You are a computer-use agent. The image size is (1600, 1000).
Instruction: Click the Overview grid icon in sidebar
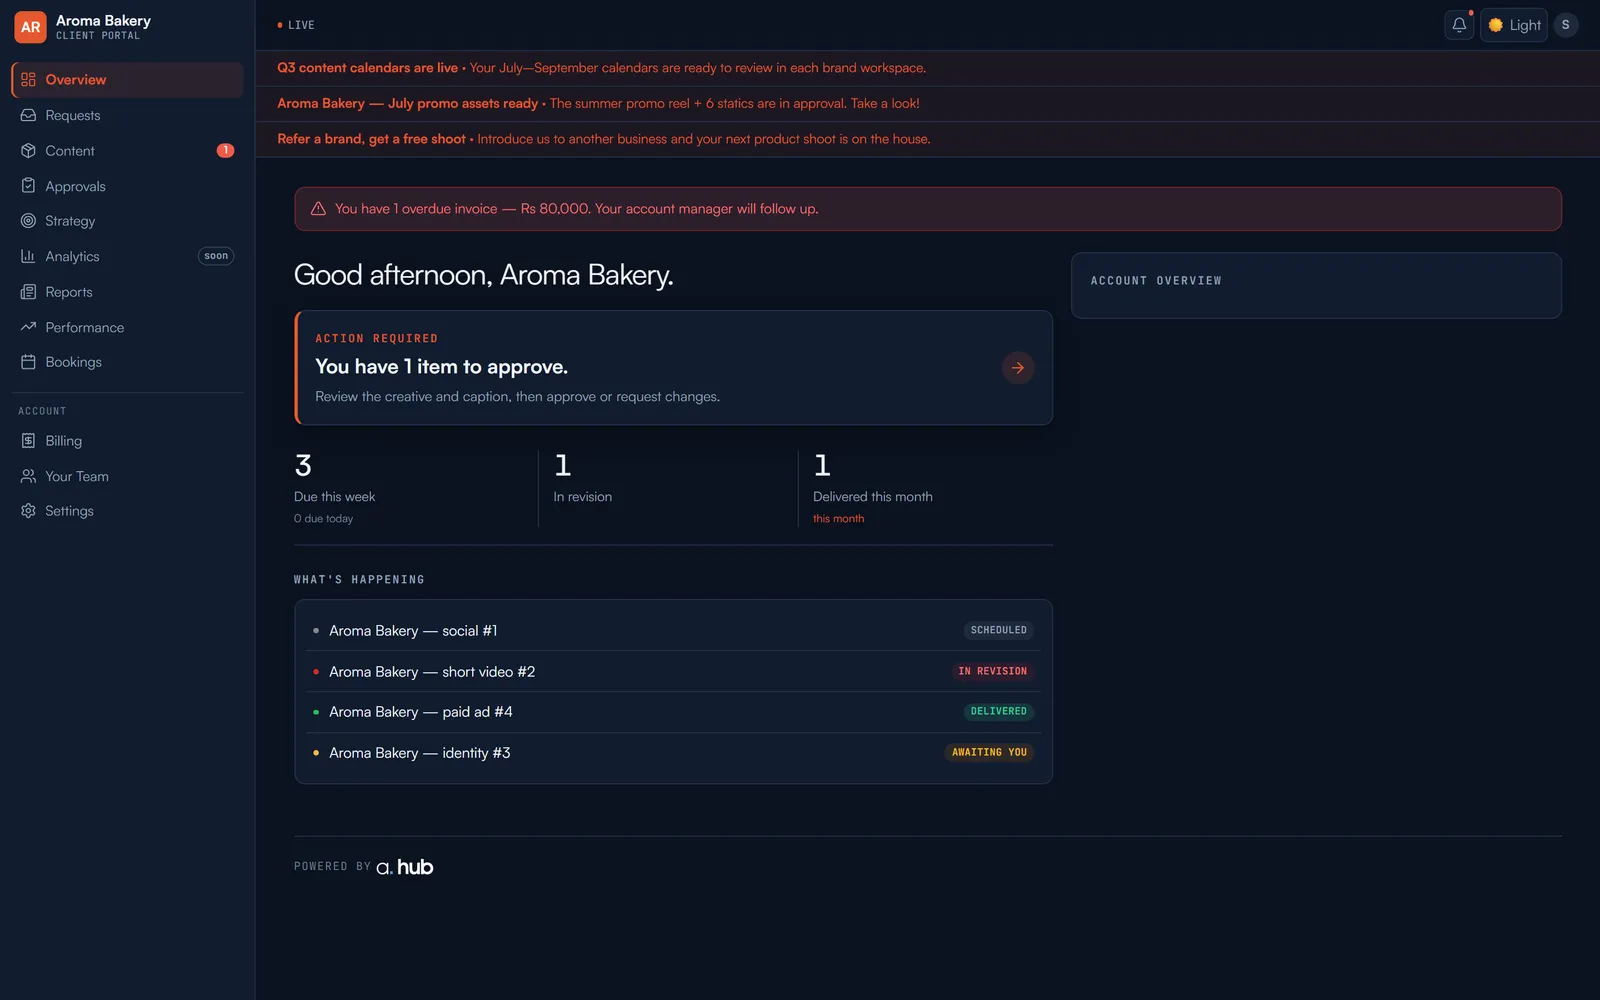pyautogui.click(x=28, y=80)
